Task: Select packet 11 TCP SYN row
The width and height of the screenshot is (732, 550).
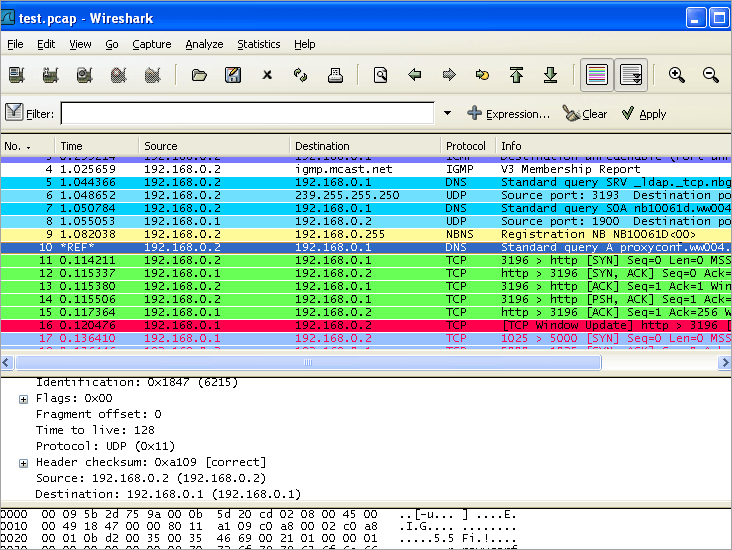Action: [x=366, y=260]
